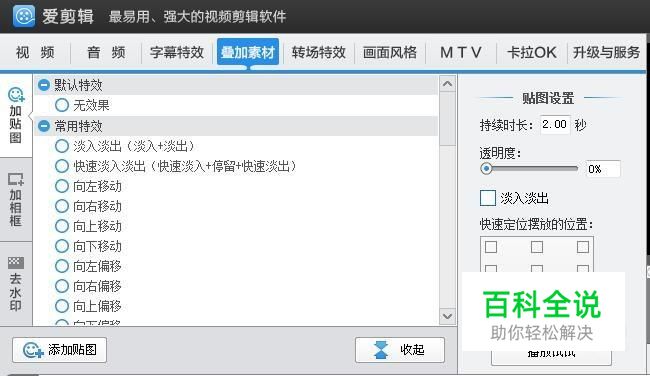Click the 收起 collapse button
650x376 pixels.
(400, 350)
